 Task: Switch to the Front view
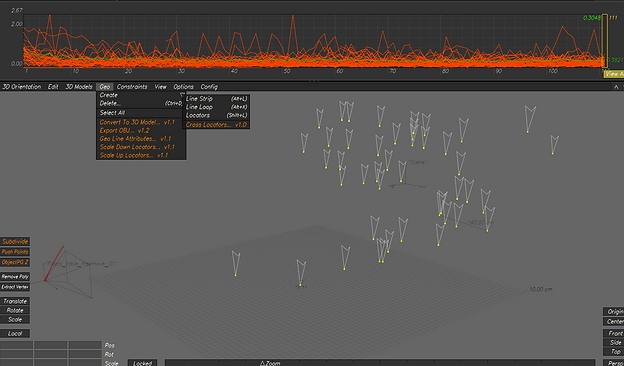pyautogui.click(x=614, y=333)
